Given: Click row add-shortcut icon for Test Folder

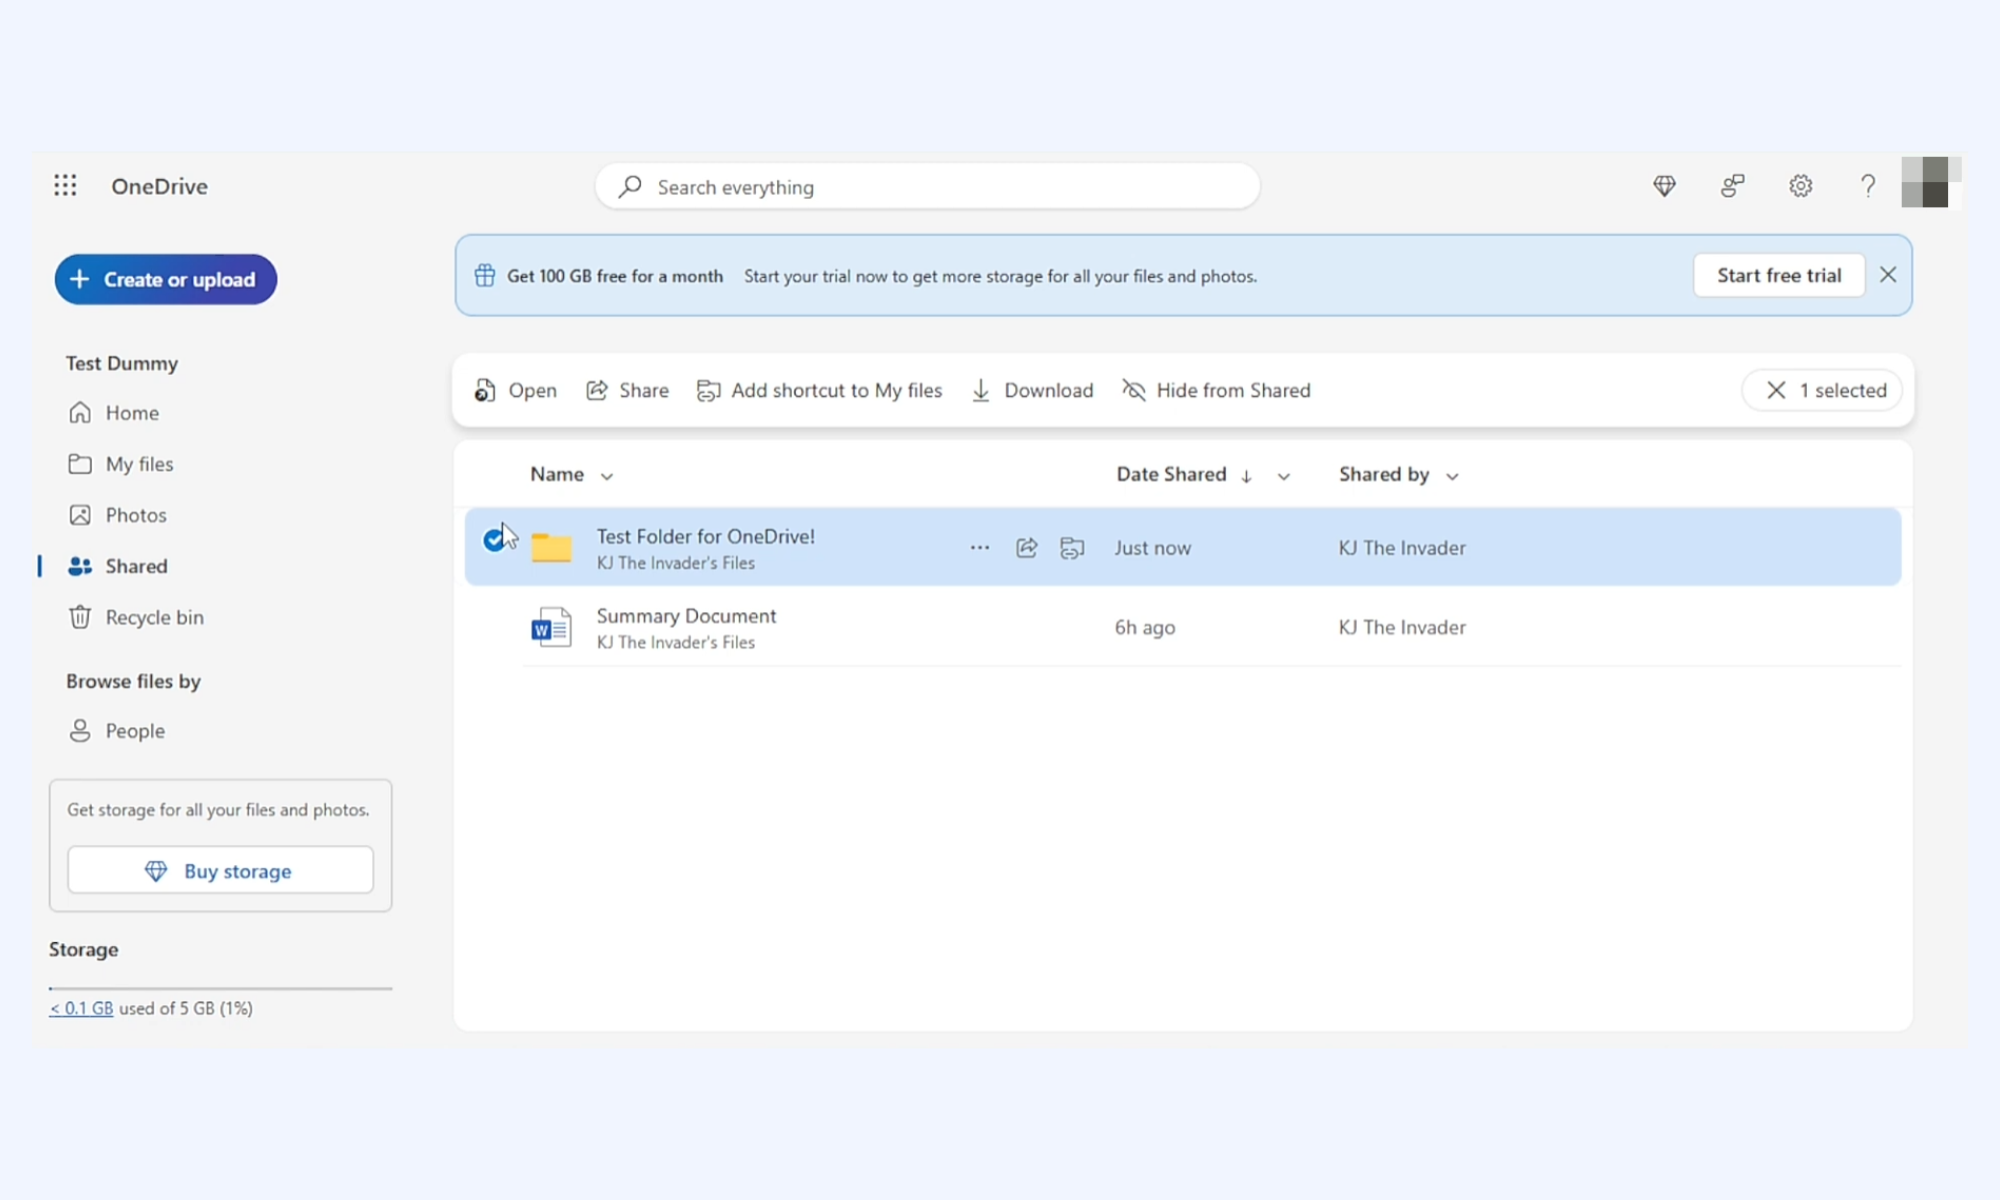Looking at the screenshot, I should (1072, 547).
